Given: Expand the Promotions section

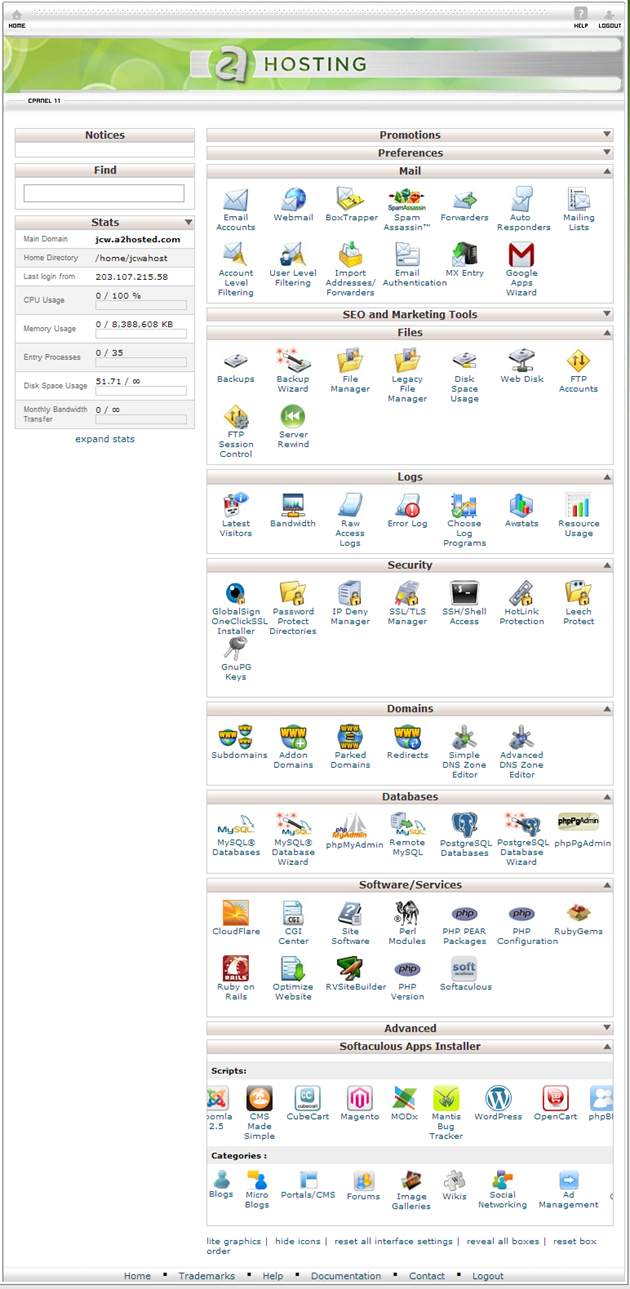Looking at the screenshot, I should click(607, 135).
